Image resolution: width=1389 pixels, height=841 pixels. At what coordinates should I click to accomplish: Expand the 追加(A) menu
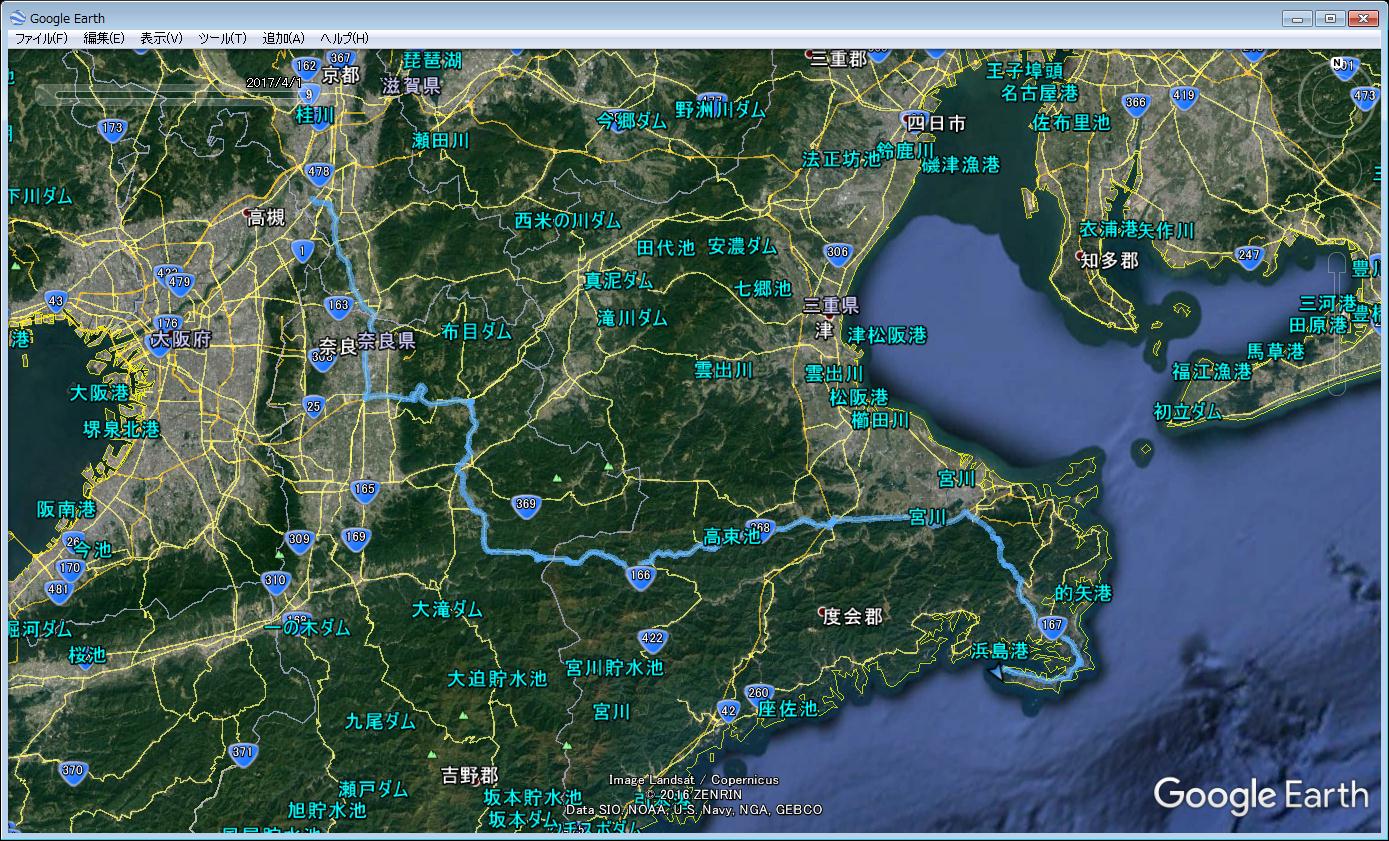[x=283, y=38]
